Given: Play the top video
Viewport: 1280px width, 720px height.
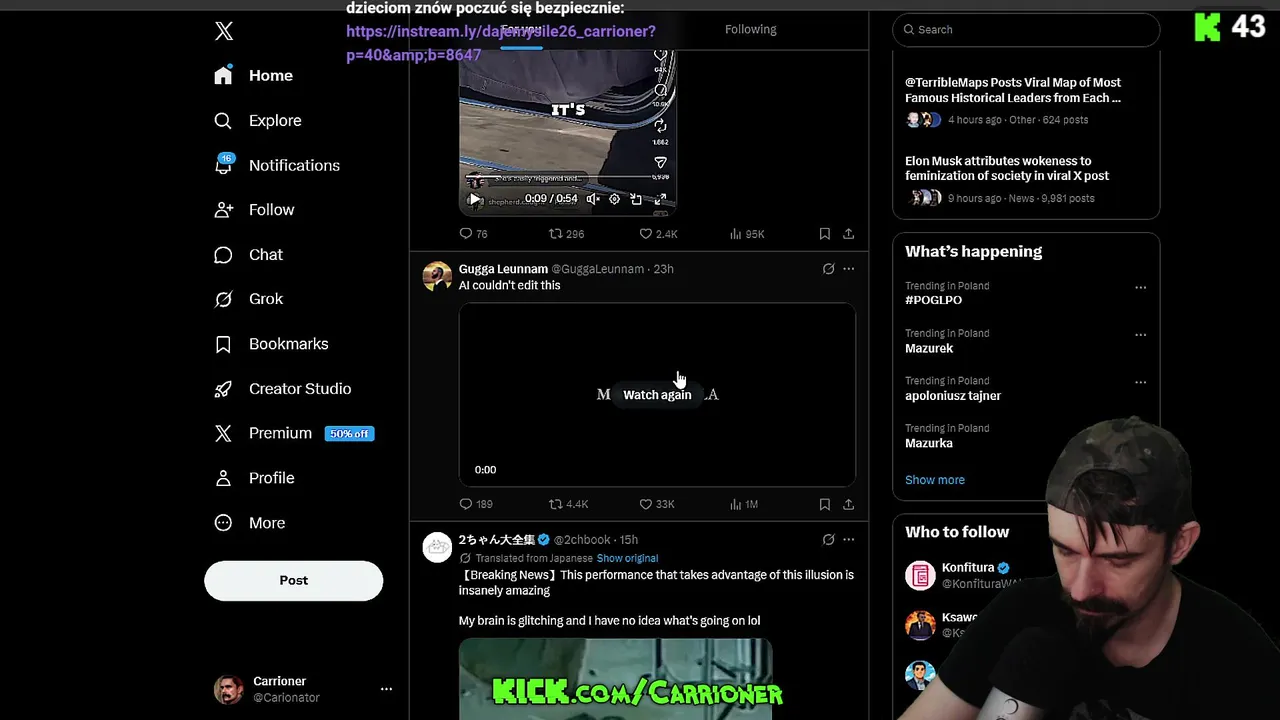Looking at the screenshot, I should click(474, 199).
